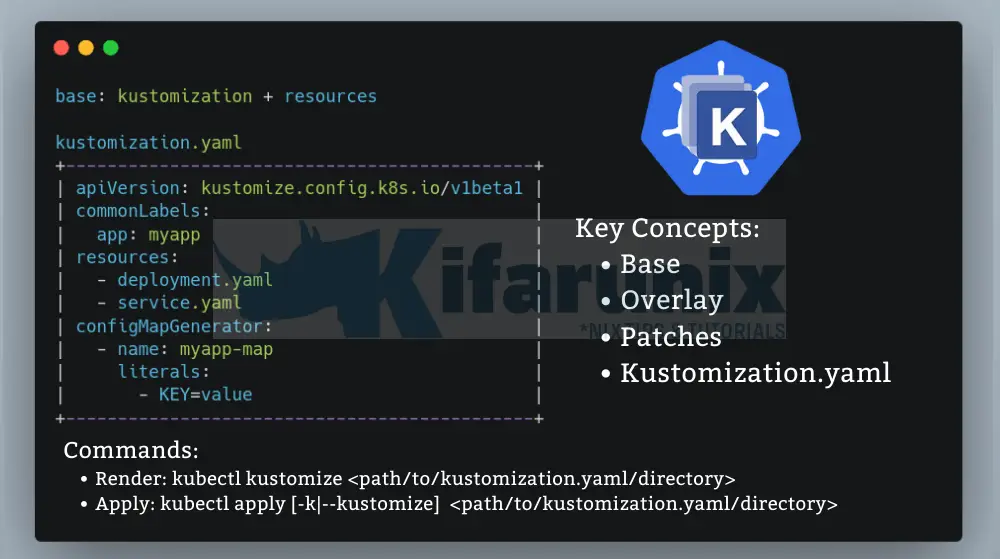The height and width of the screenshot is (559, 1000).
Task: Click the Commands heading
Action: pos(131,450)
